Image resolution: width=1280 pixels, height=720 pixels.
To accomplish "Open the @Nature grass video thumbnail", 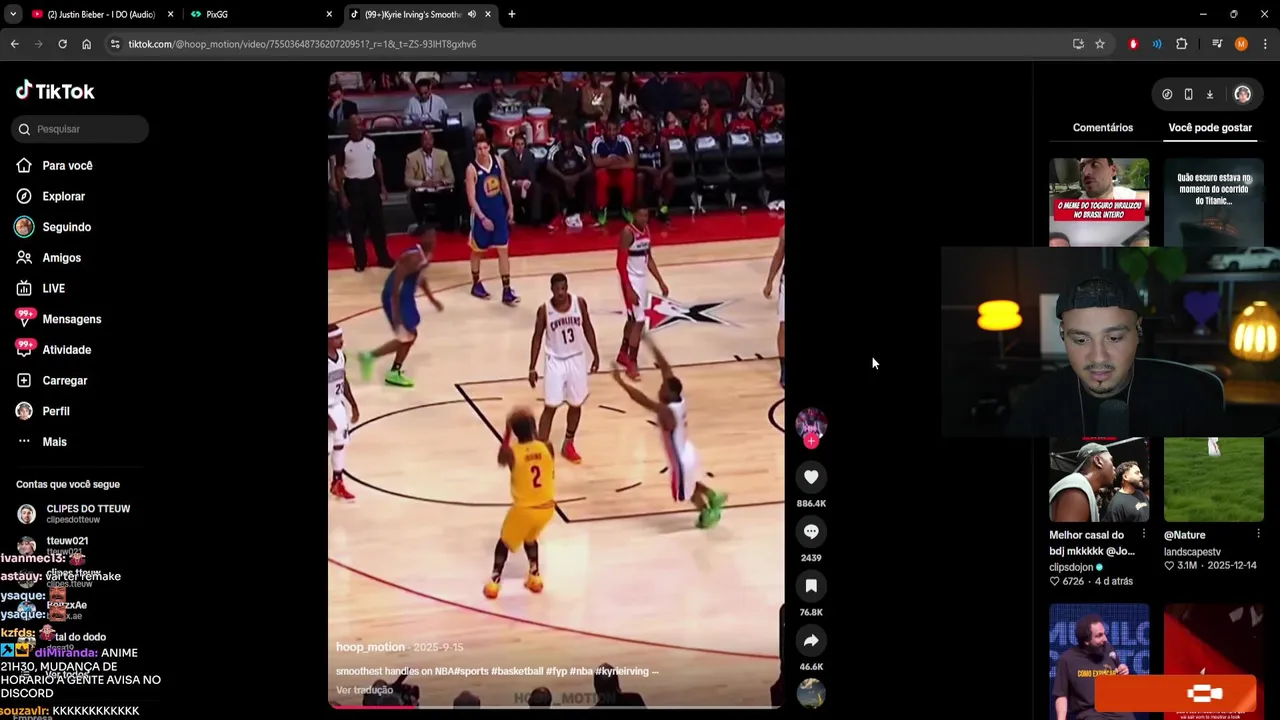I will [1214, 479].
